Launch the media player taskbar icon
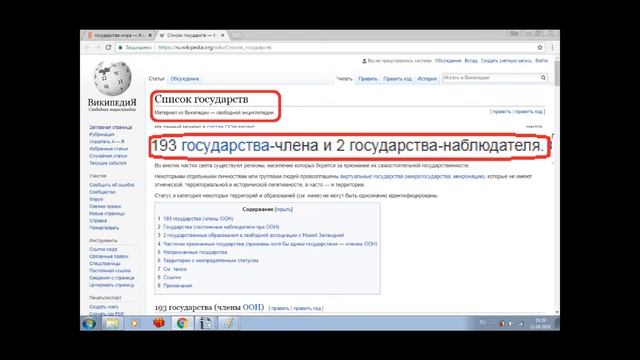 134,323
